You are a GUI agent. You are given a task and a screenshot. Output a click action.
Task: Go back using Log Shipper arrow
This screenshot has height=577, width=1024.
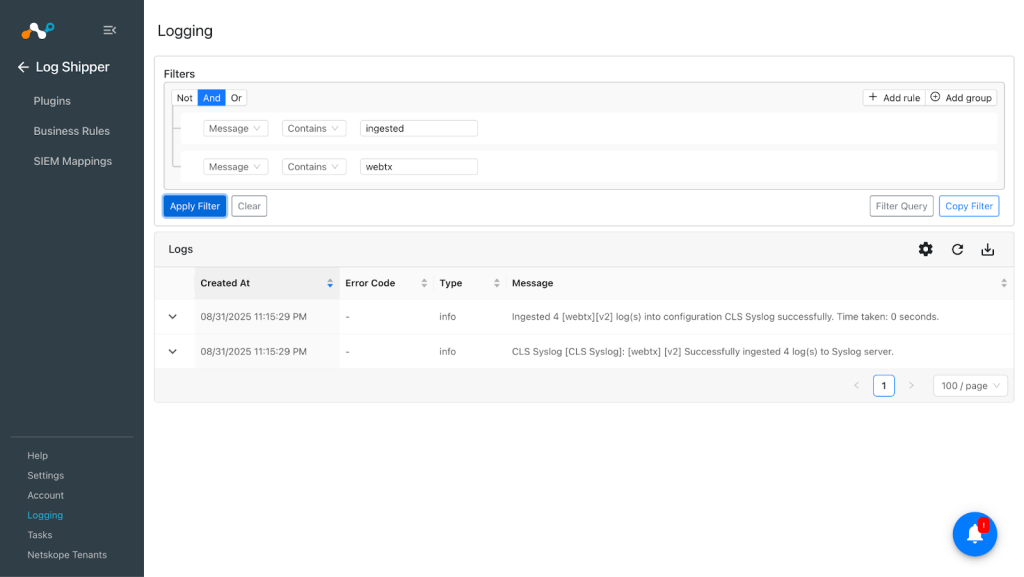[23, 67]
